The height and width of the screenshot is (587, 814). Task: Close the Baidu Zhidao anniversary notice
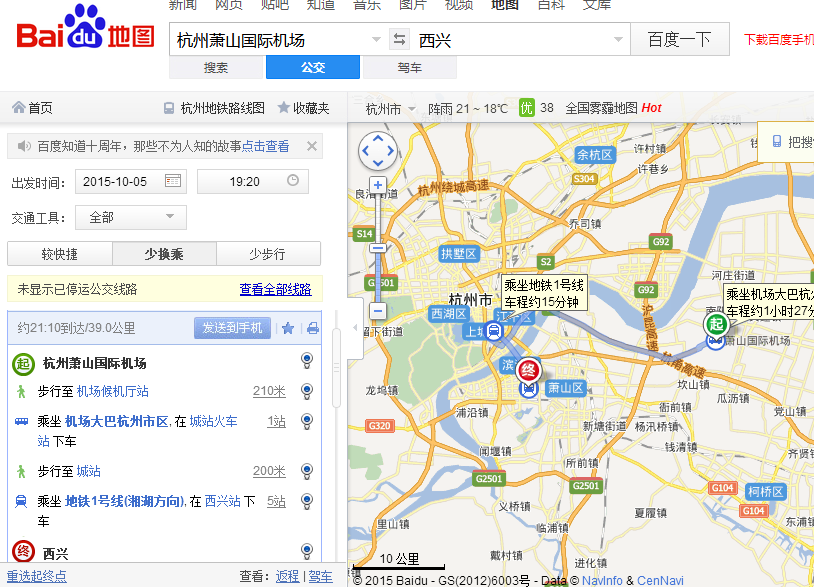pos(311,146)
